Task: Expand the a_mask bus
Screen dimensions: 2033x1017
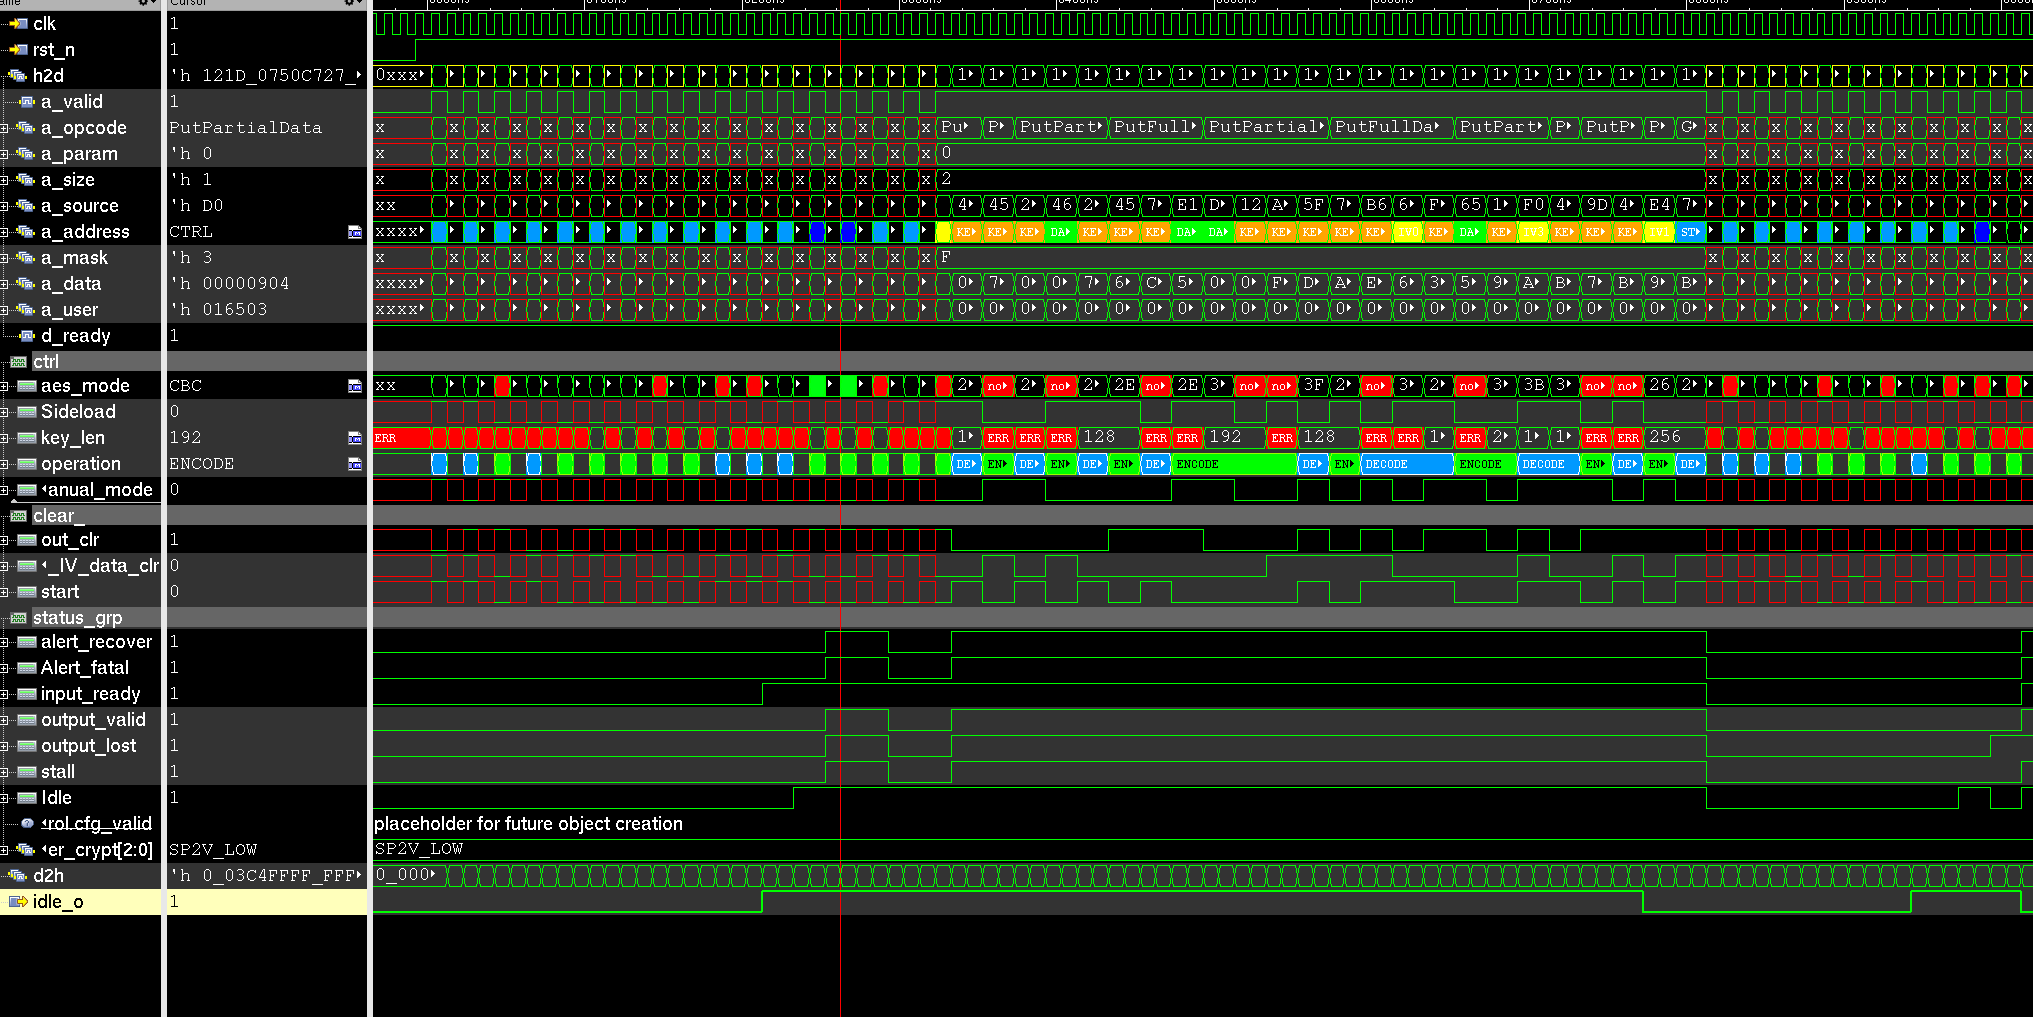Action: (x=5, y=257)
